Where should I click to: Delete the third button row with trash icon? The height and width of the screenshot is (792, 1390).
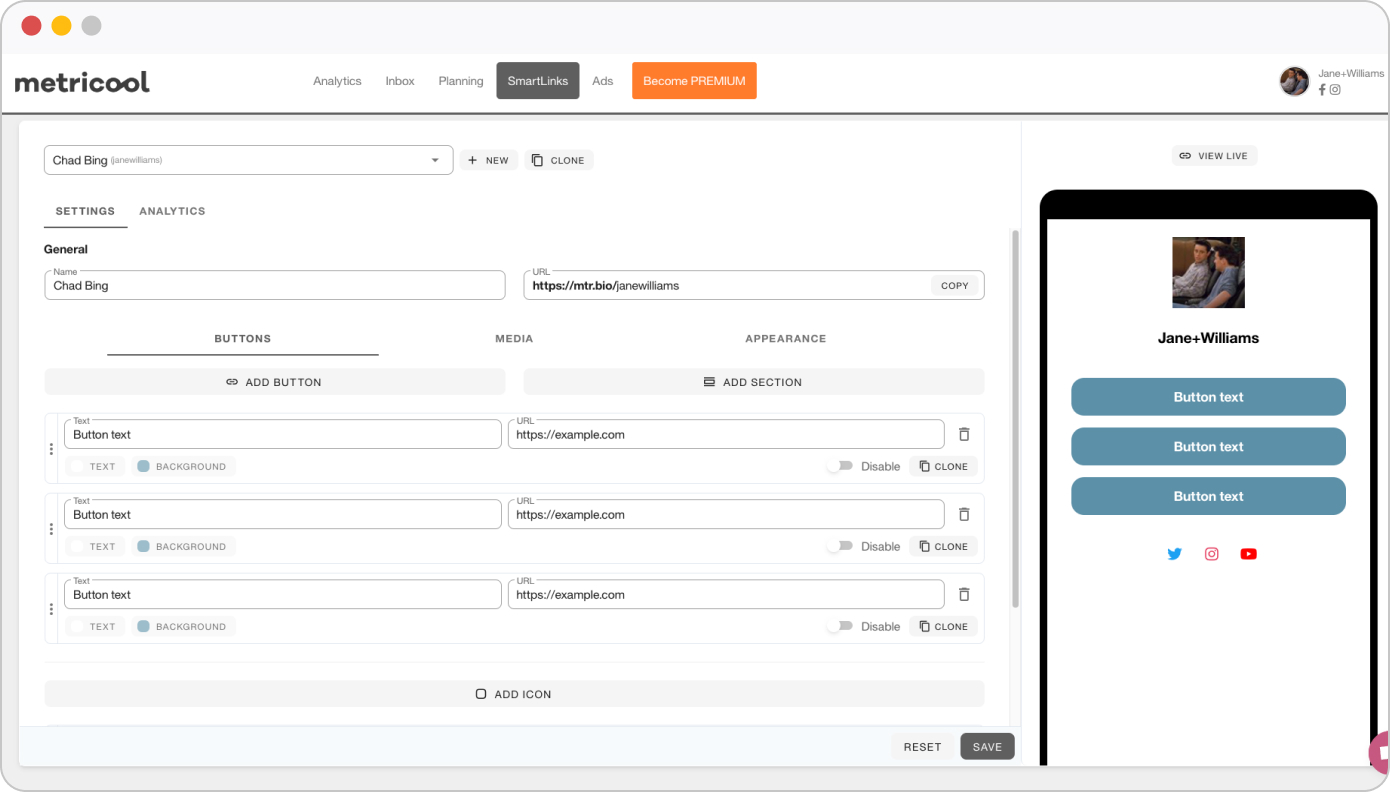964,594
